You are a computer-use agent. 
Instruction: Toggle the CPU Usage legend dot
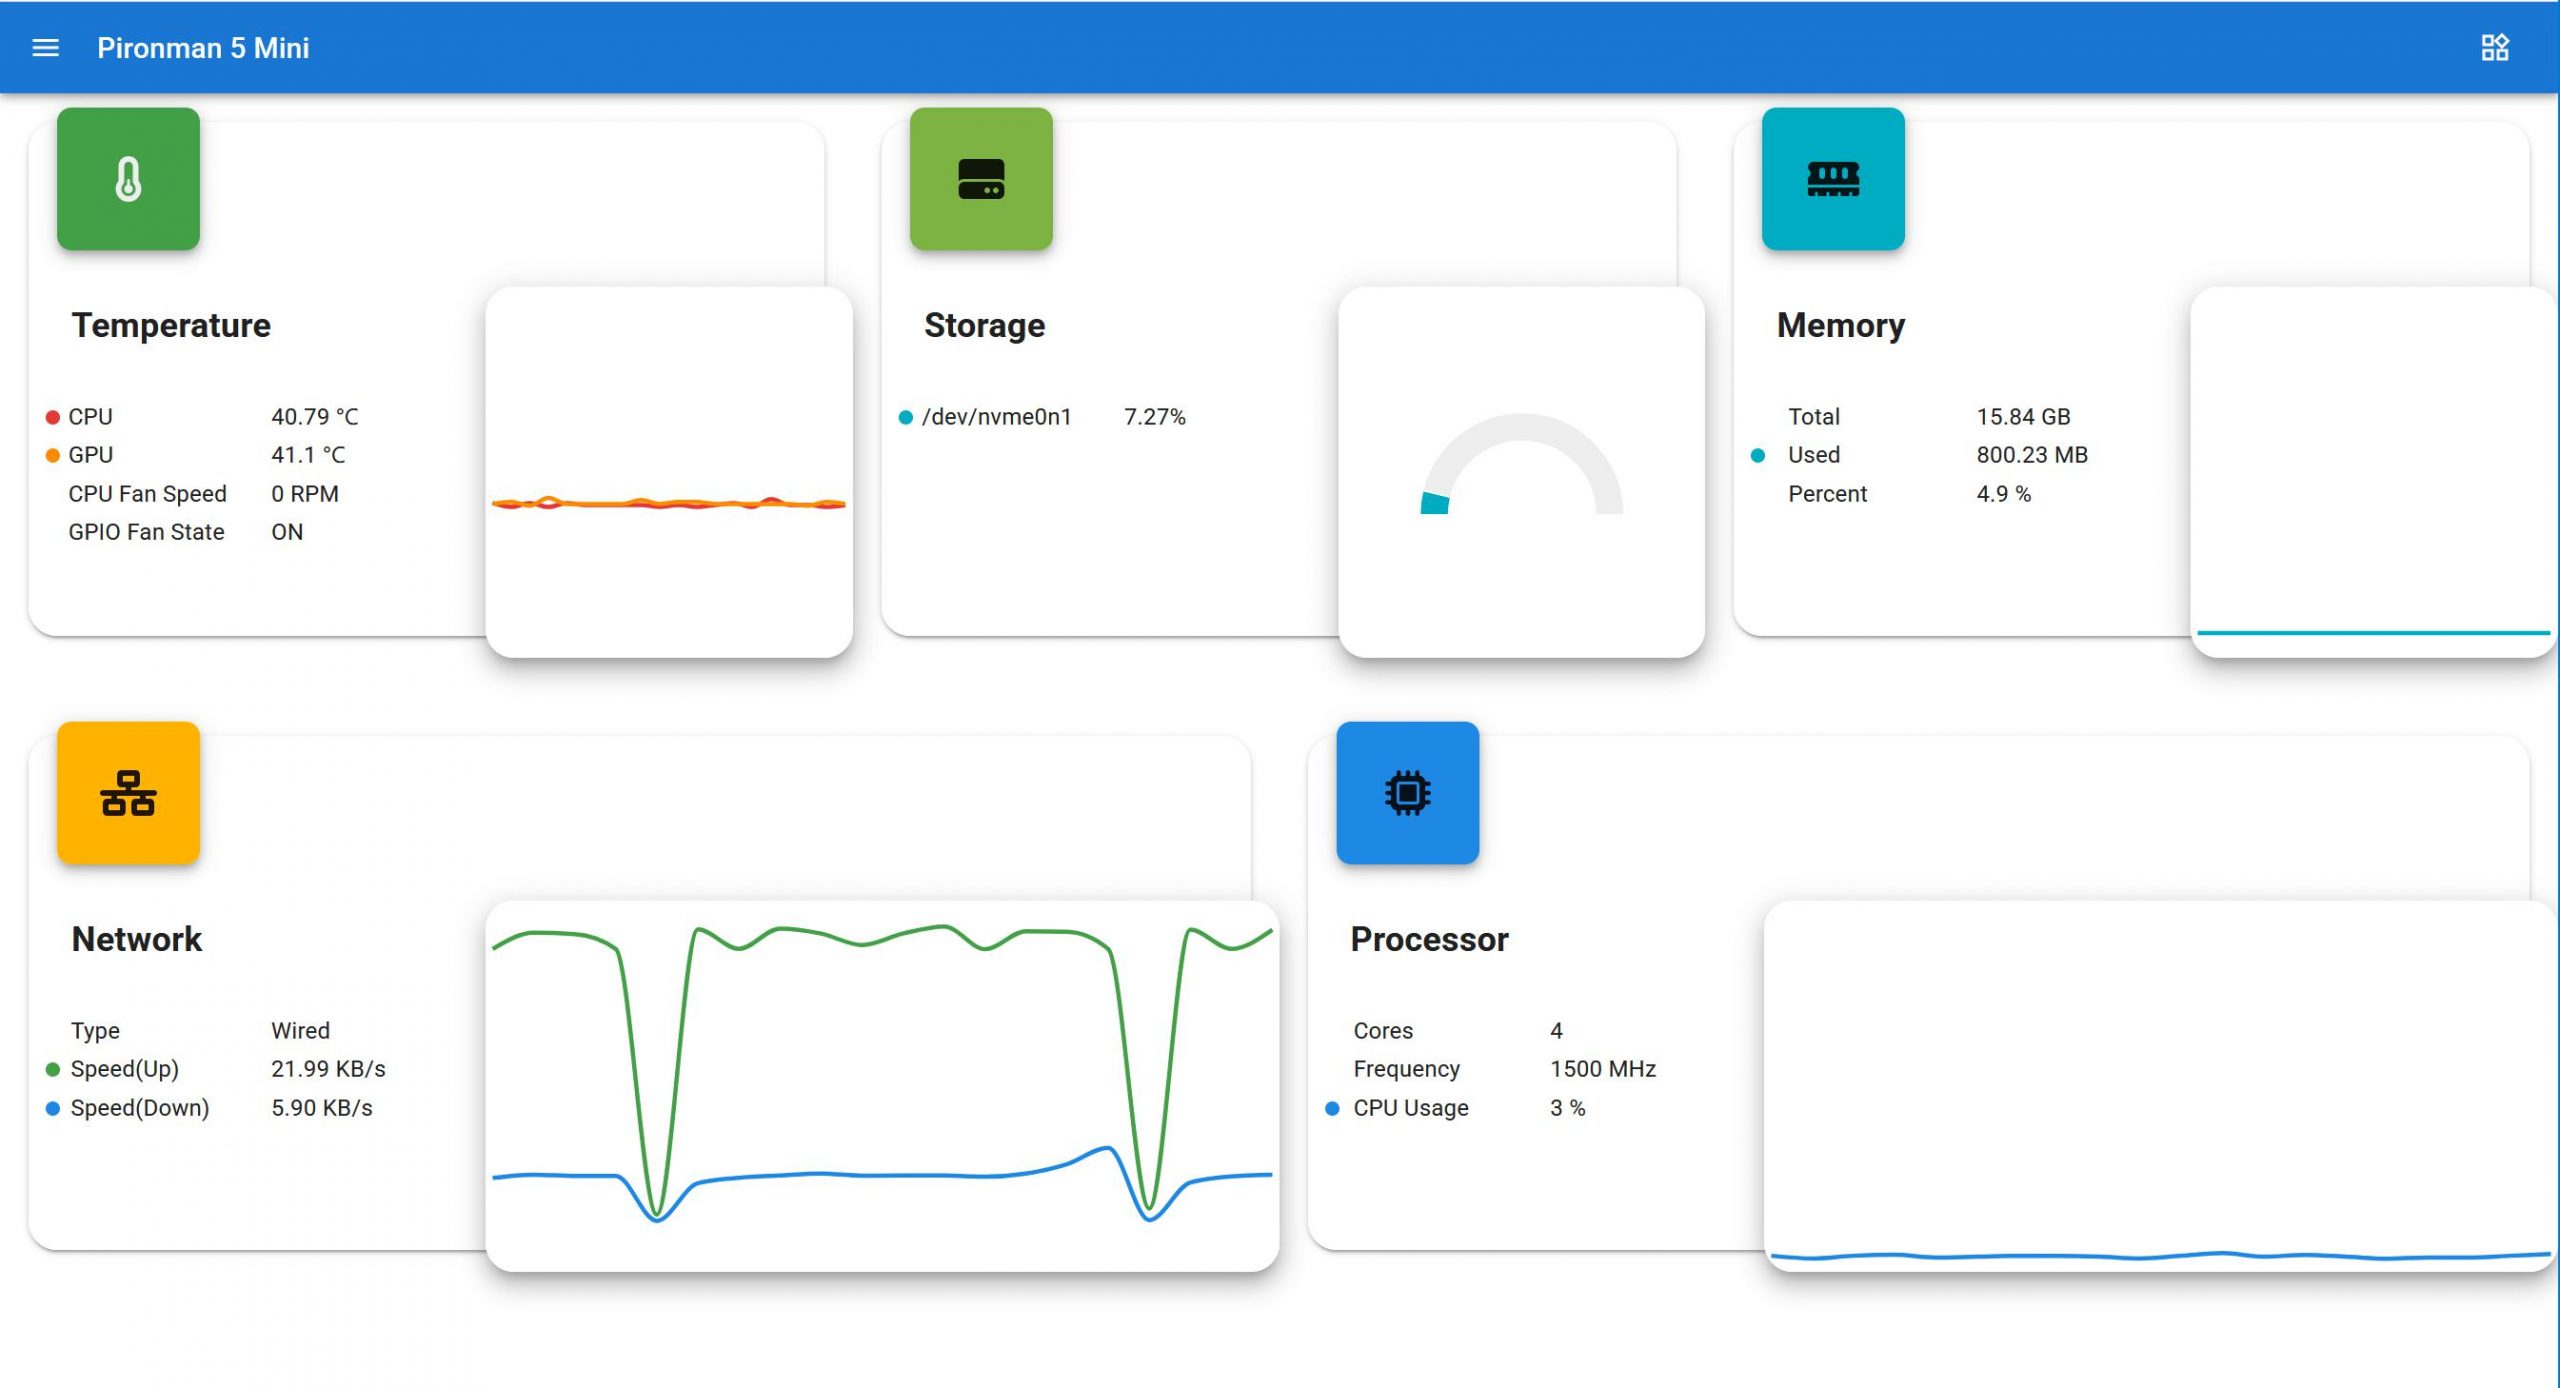pos(1332,1108)
